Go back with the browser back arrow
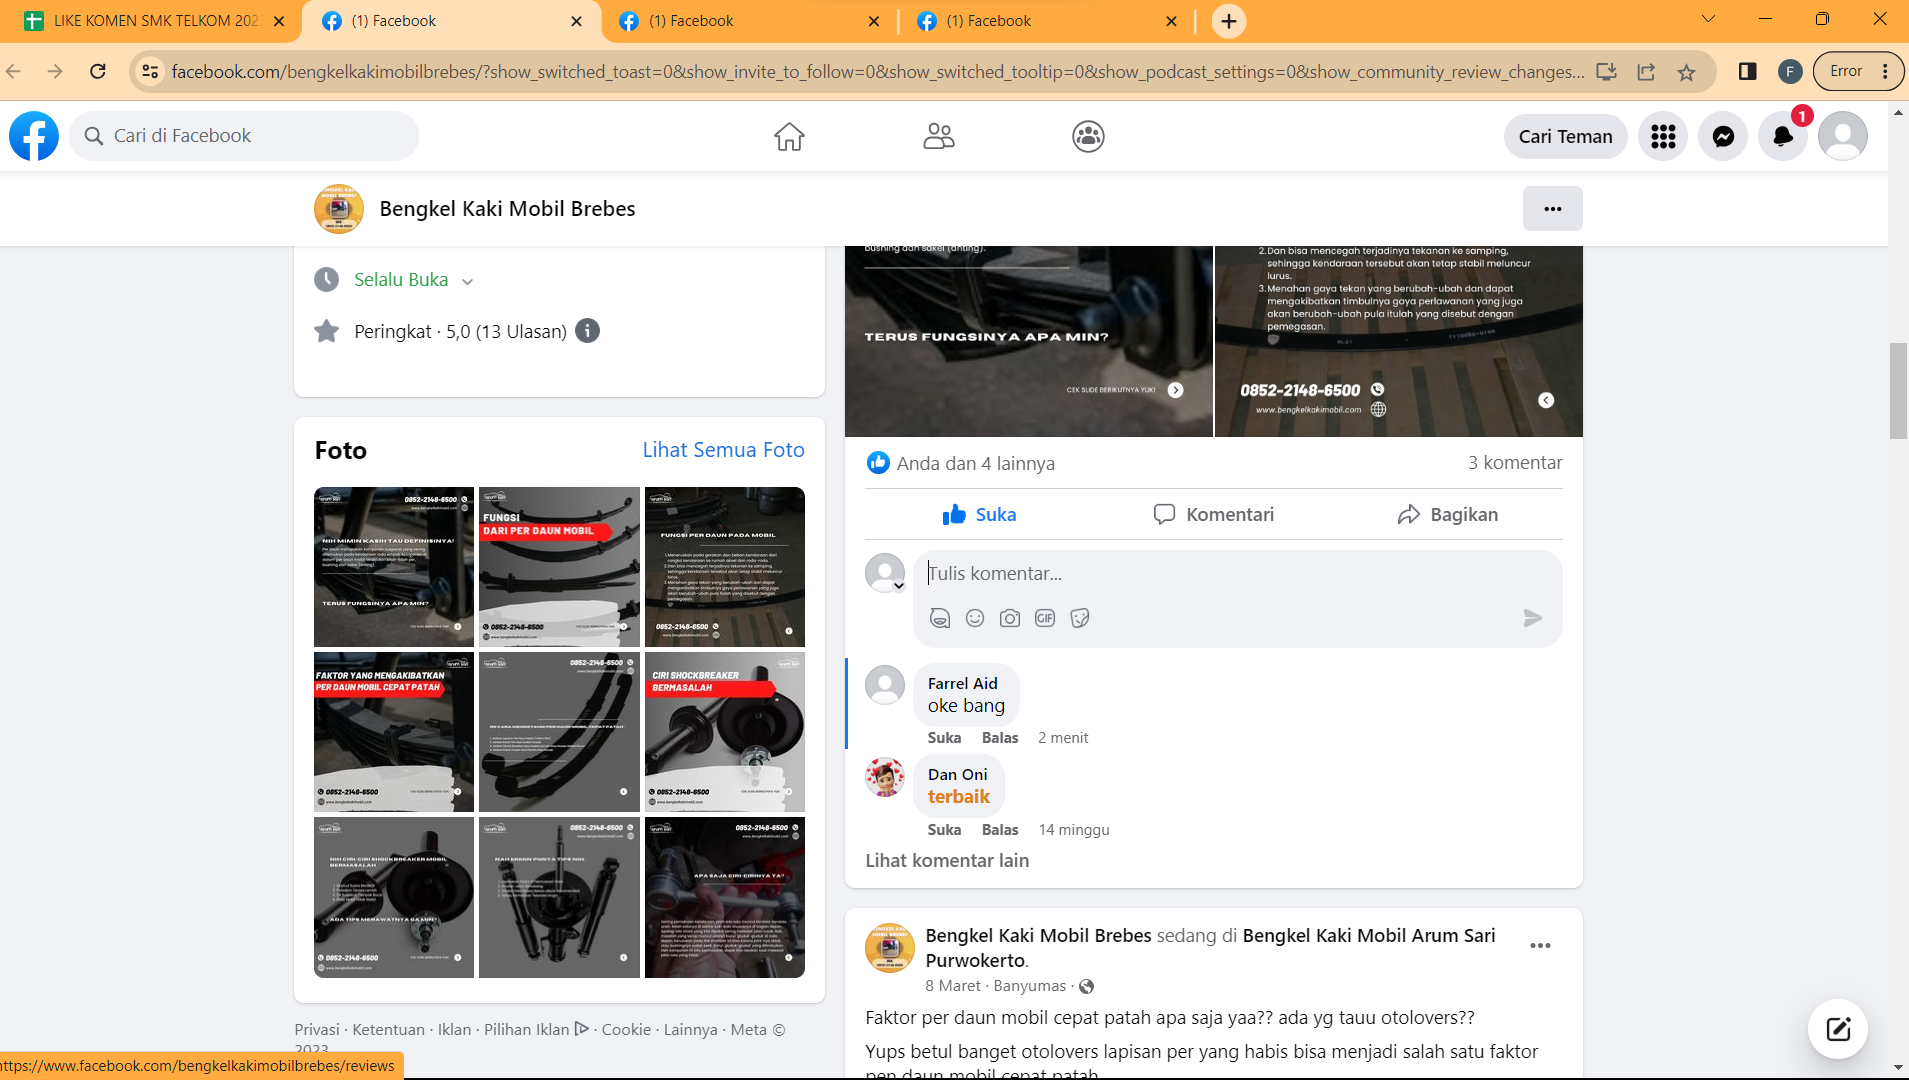The height and width of the screenshot is (1080, 1909). point(14,71)
